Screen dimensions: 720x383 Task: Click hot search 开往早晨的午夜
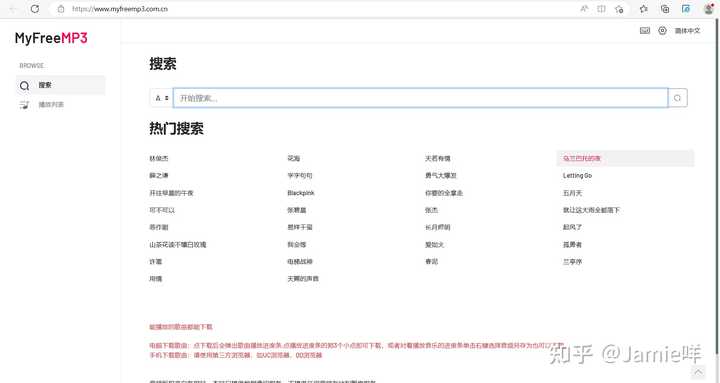pyautogui.click(x=171, y=193)
